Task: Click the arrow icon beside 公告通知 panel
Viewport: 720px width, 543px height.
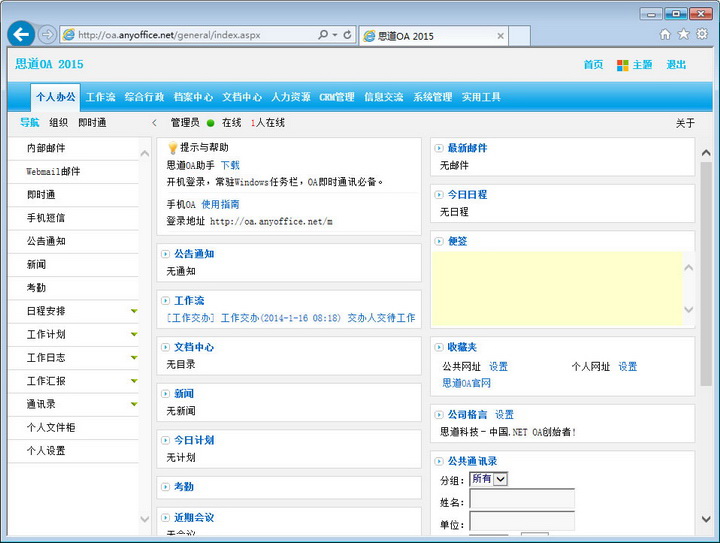Action: tap(166, 254)
